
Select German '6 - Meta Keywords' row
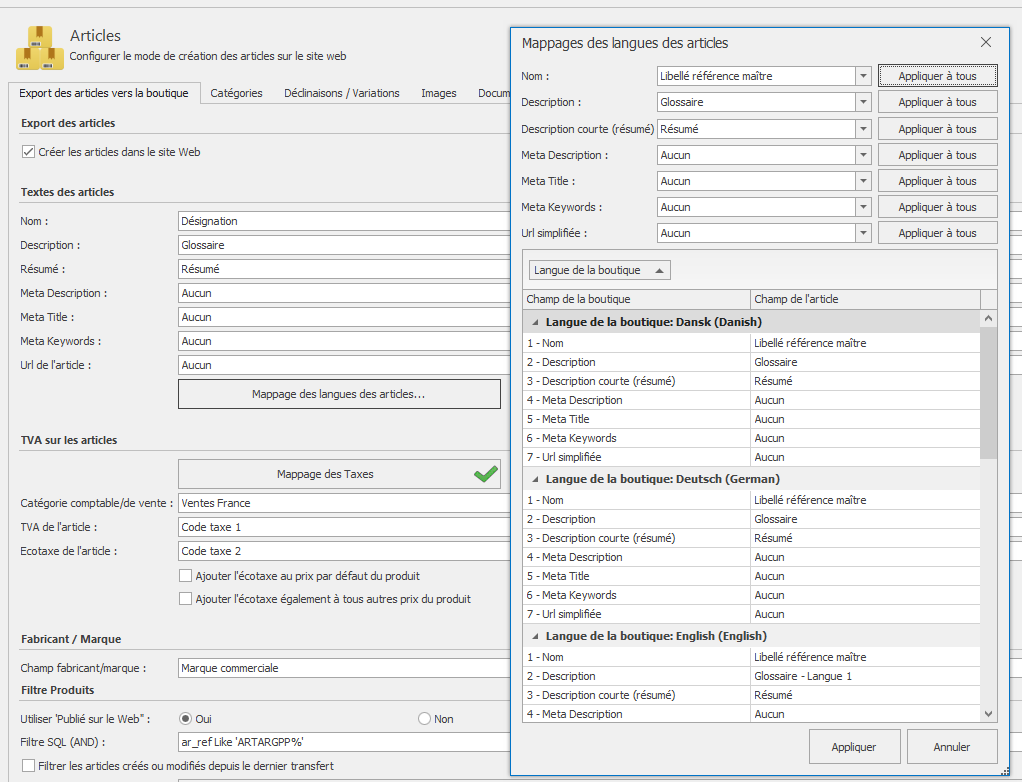coord(752,595)
